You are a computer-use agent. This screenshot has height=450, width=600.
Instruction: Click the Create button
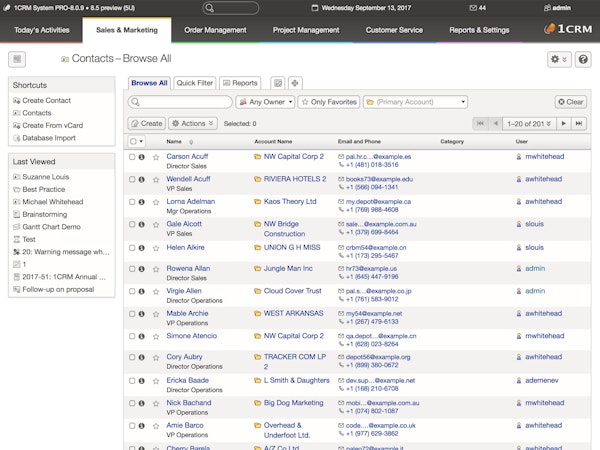point(147,124)
